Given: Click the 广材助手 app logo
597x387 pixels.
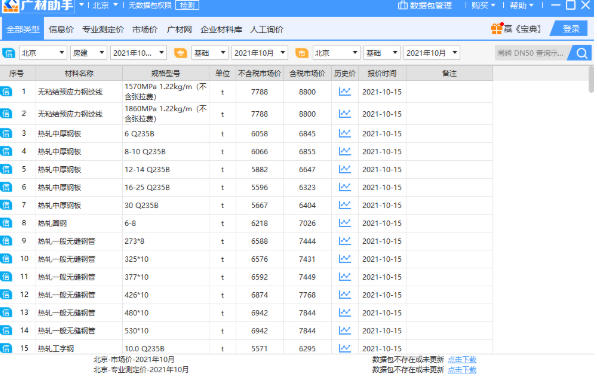Looking at the screenshot, I should click(x=10, y=5).
